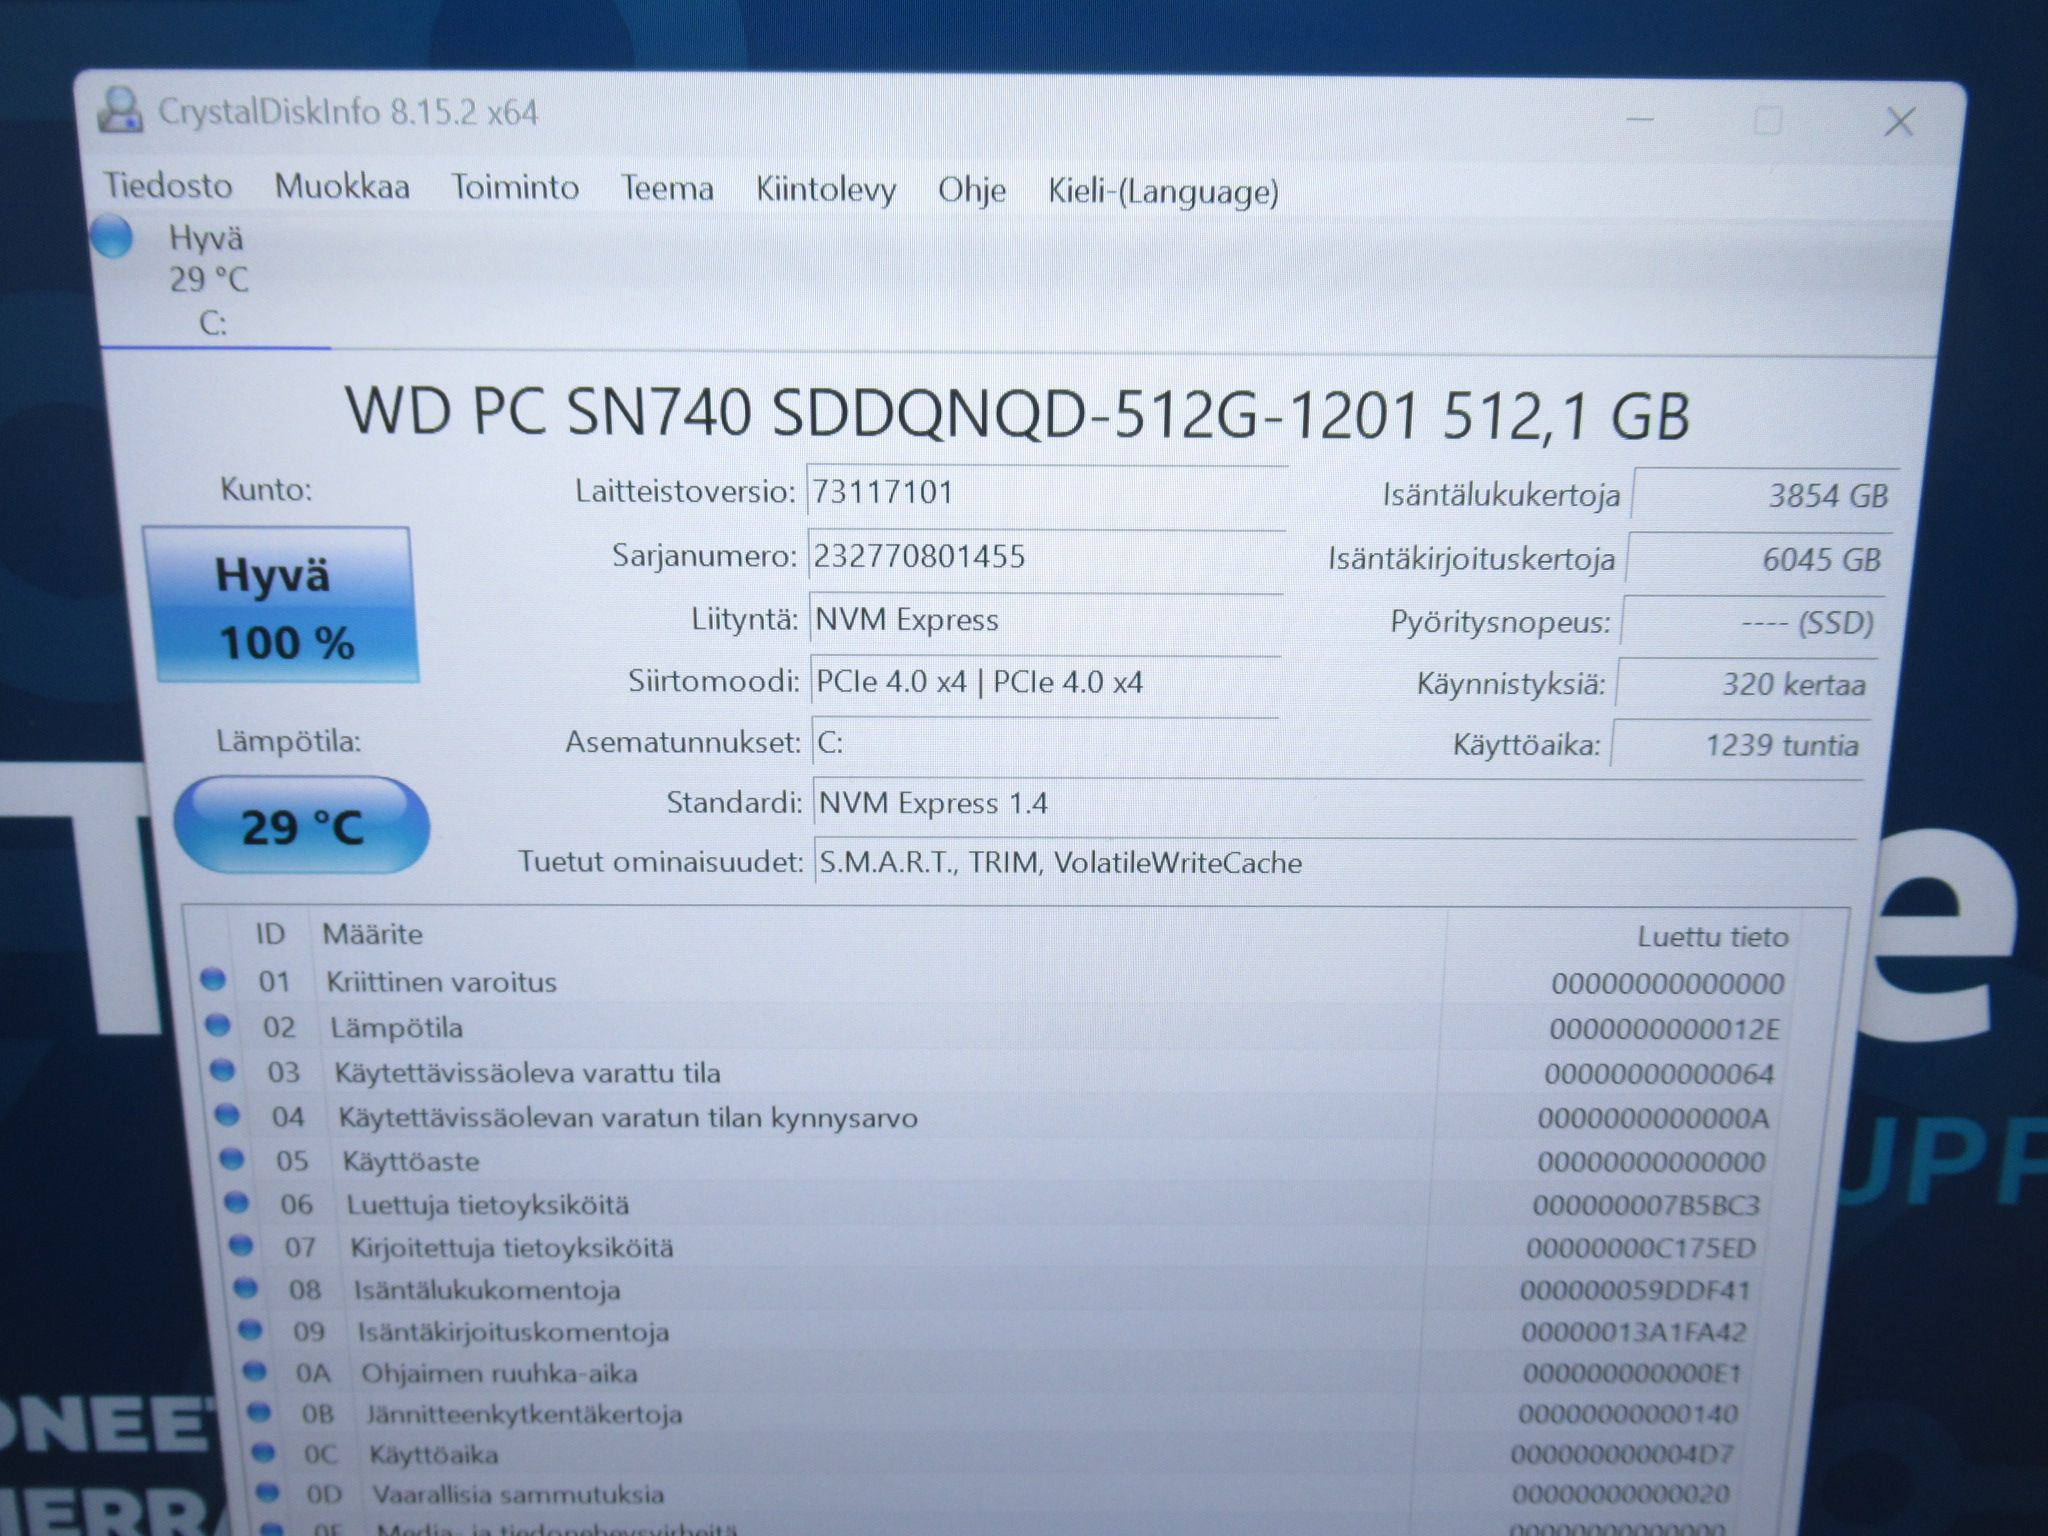Click the Hyvä 100 % health status button
Viewport: 2048px width, 1536px height.
point(281,606)
